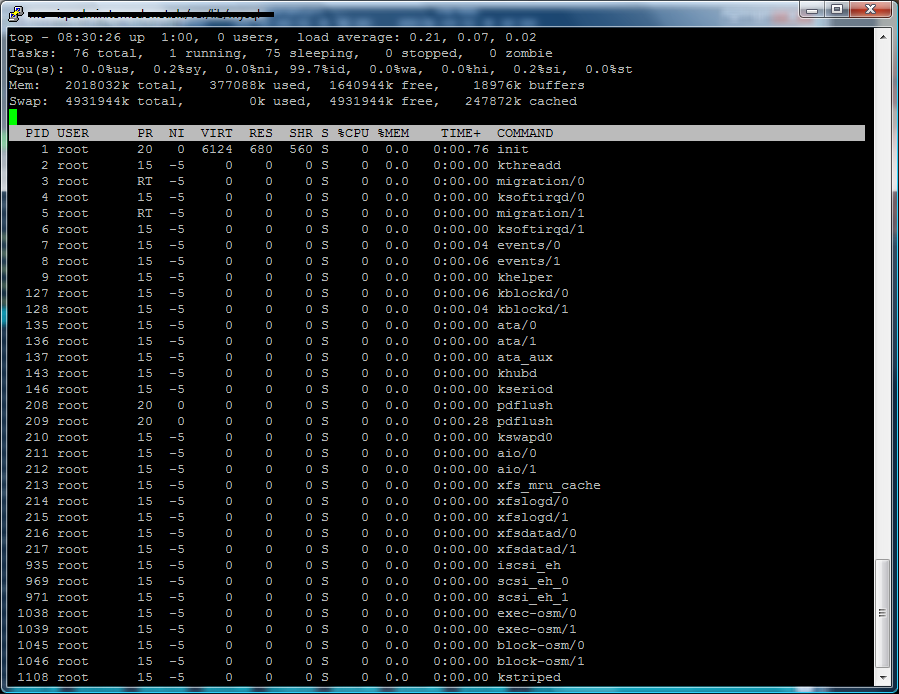The height and width of the screenshot is (694, 899).
Task: Click the exec-osm/0 process name
Action: (x=537, y=613)
